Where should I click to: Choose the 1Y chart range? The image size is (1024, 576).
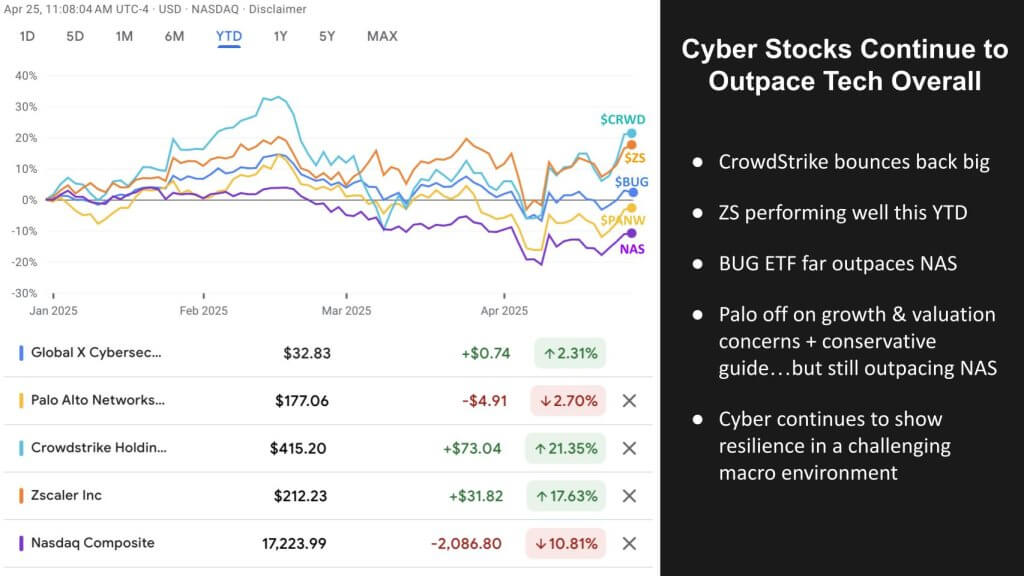point(281,36)
